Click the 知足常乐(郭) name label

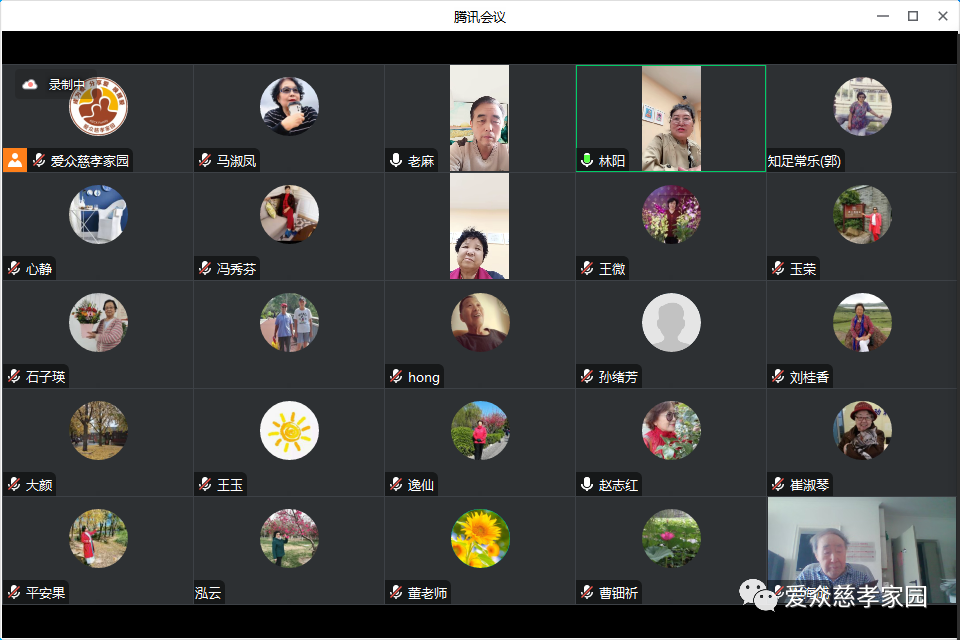pyautogui.click(x=805, y=160)
